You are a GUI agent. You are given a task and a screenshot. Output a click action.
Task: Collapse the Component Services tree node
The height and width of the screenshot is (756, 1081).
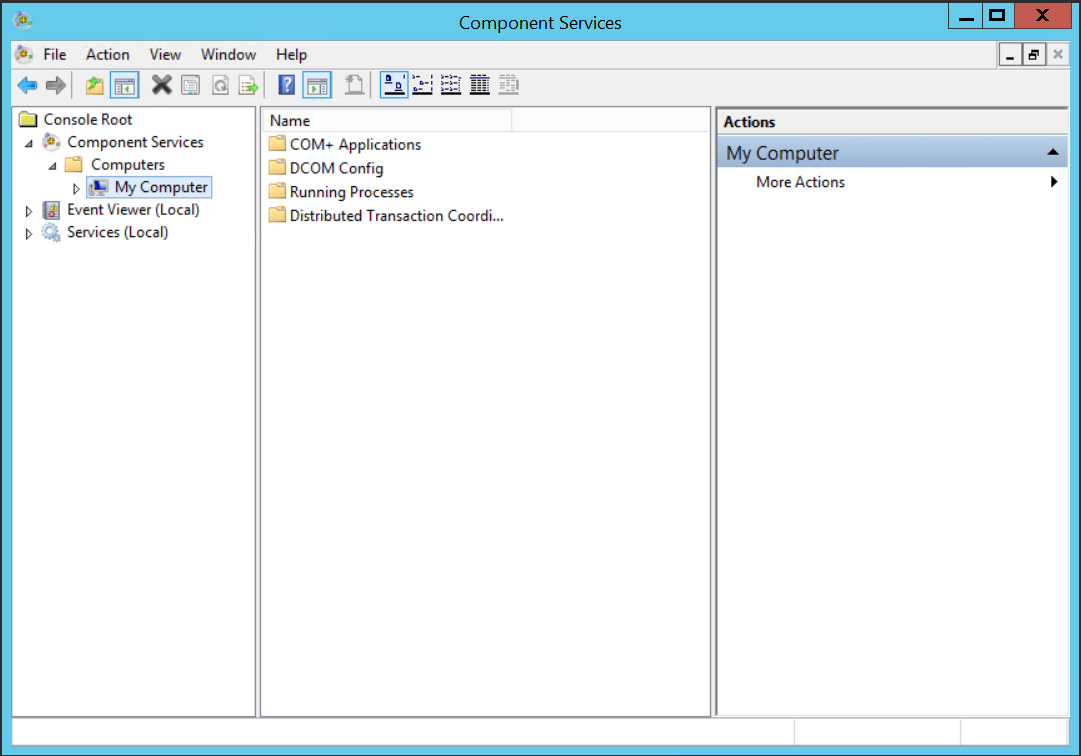(x=29, y=143)
